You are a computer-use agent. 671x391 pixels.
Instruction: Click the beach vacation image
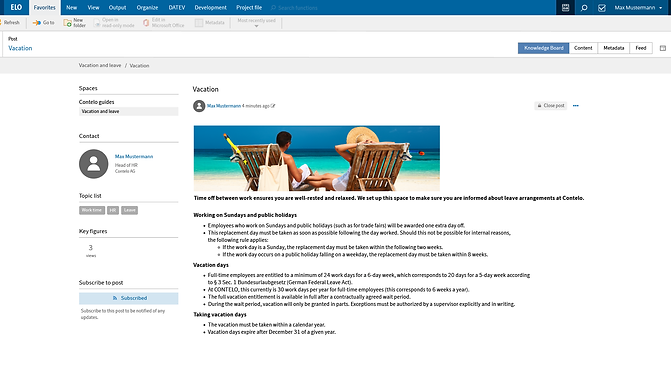coord(317,158)
